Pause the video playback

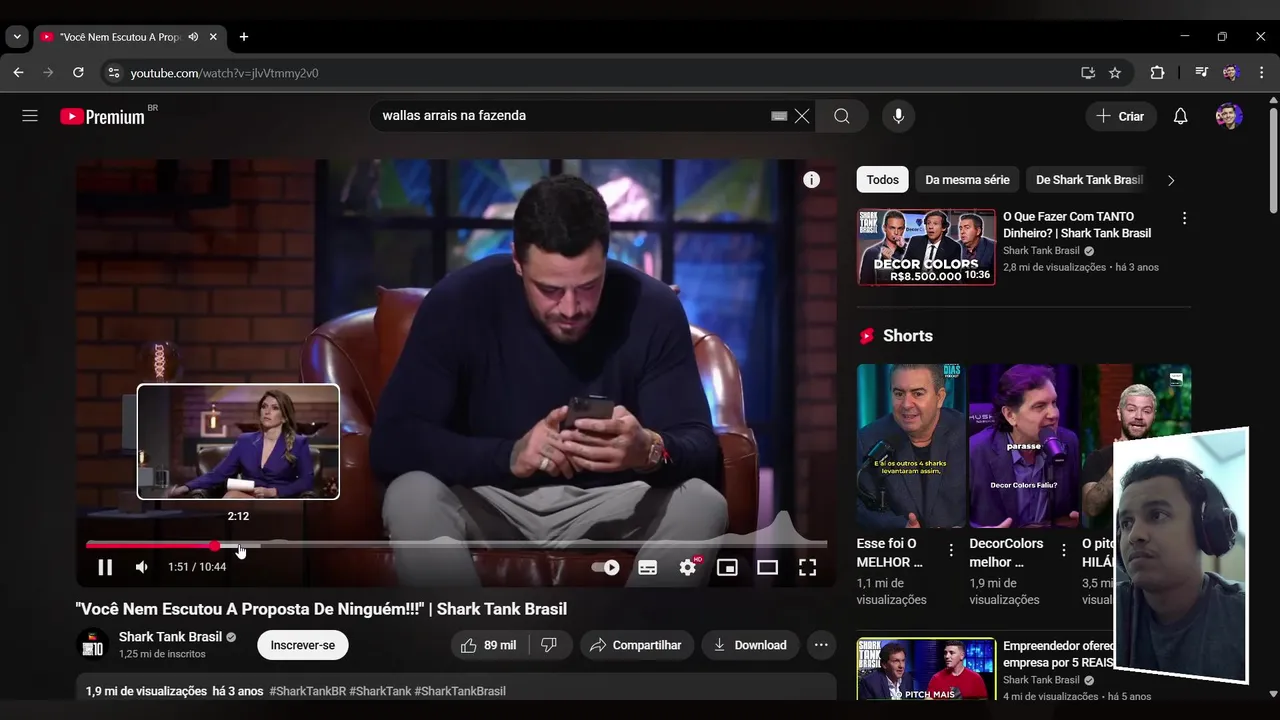[105, 567]
